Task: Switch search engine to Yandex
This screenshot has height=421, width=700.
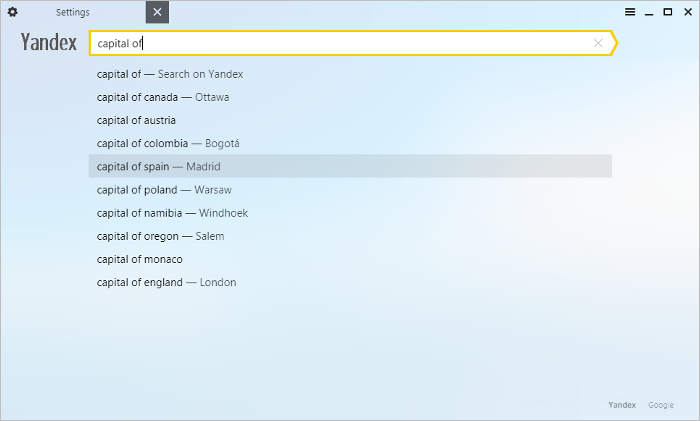Action: (622, 405)
